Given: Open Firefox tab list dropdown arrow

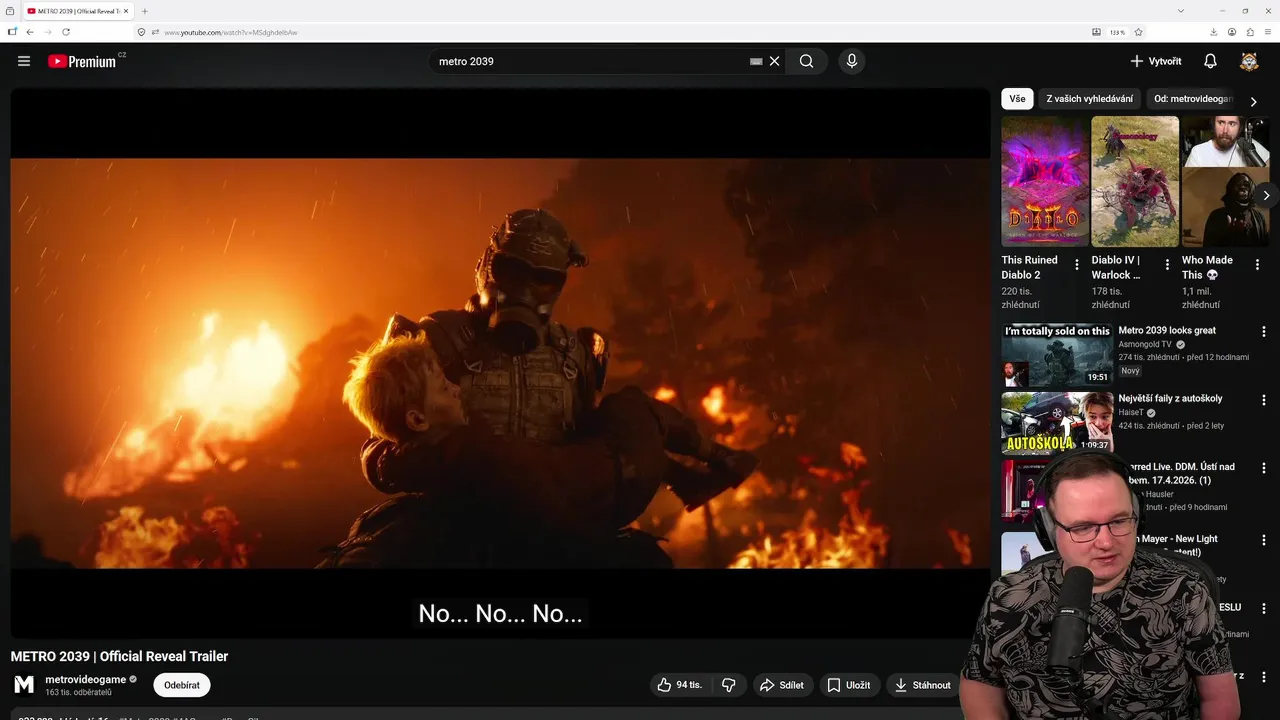Looking at the screenshot, I should 1181,11.
